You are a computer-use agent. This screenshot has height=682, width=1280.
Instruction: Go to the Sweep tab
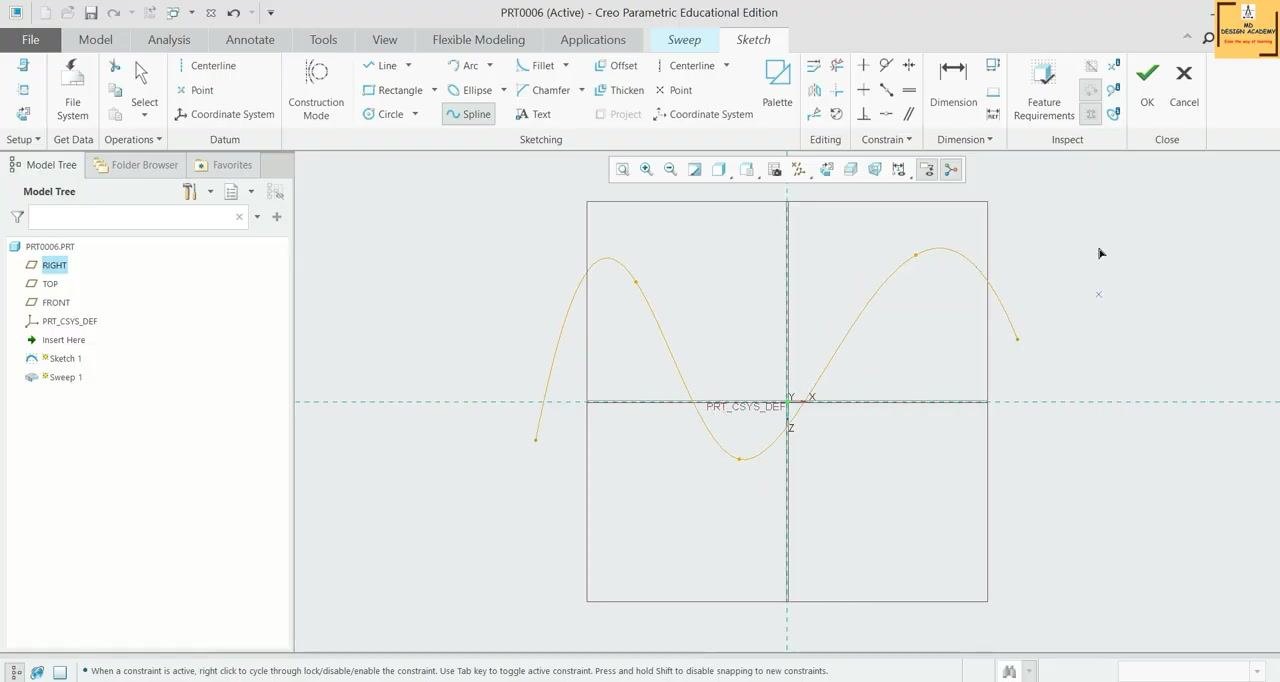[x=684, y=40]
